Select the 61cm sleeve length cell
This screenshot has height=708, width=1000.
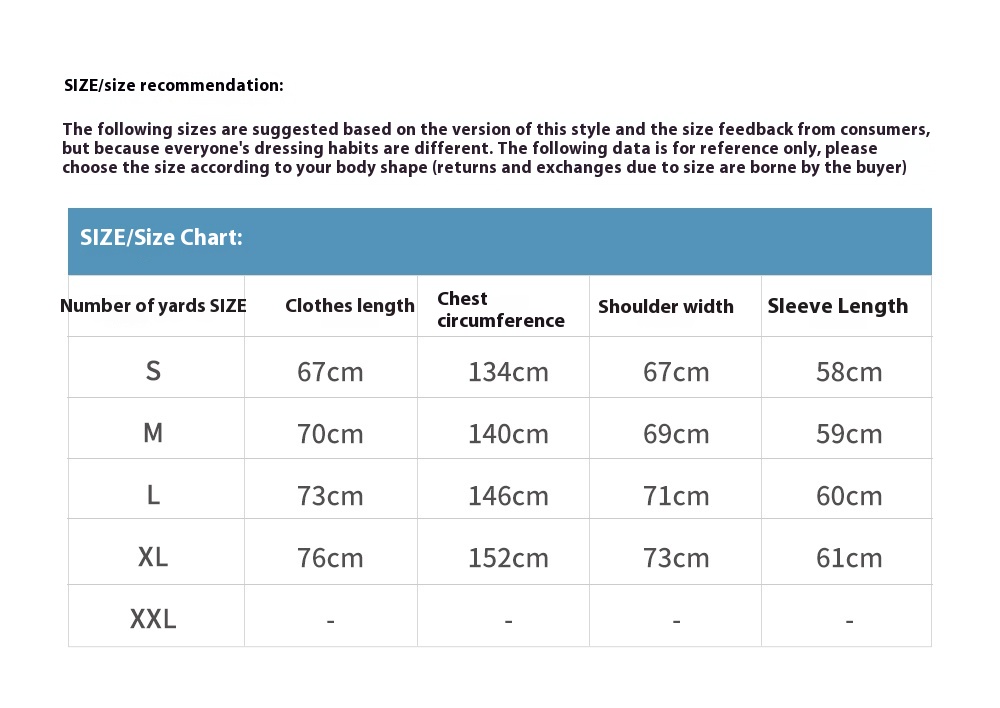849,558
